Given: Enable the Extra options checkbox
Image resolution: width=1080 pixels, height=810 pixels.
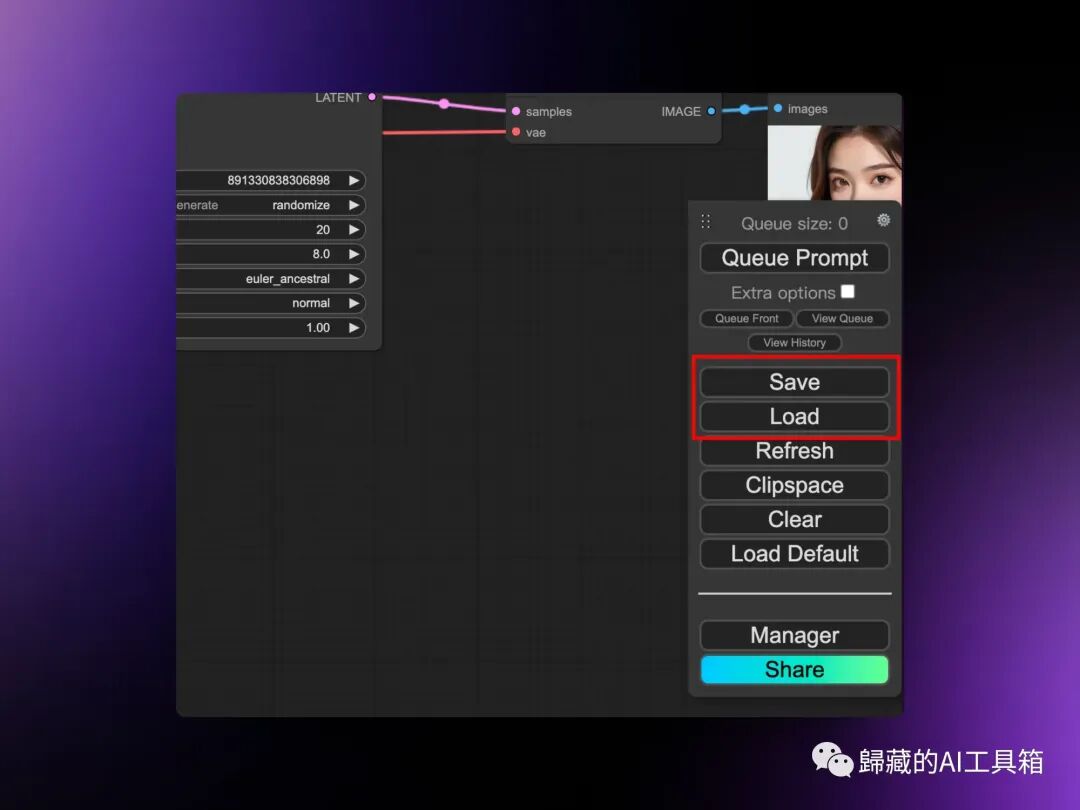Looking at the screenshot, I should pyautogui.click(x=848, y=292).
